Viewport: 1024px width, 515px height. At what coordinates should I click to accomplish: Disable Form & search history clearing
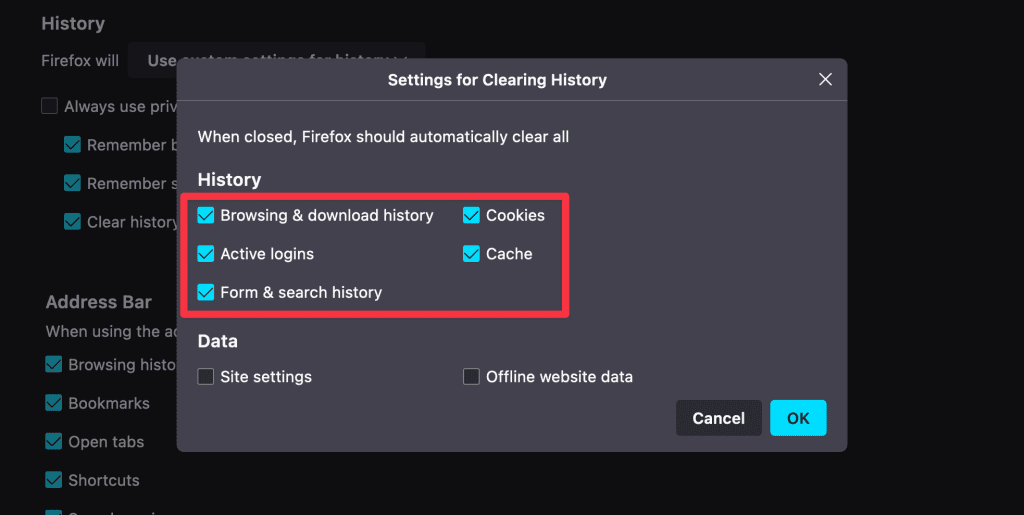click(x=206, y=293)
